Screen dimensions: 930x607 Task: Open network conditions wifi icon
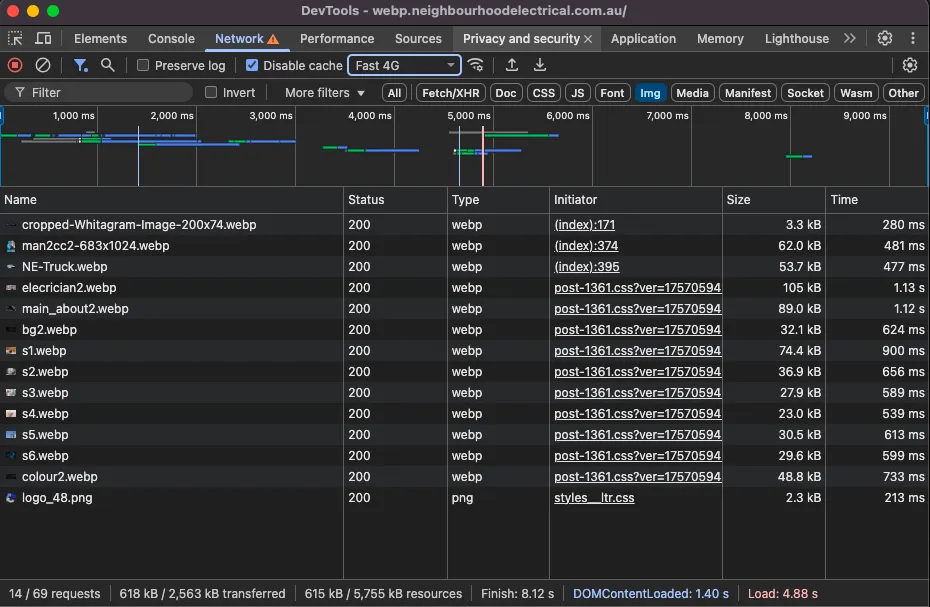pyautogui.click(x=476, y=65)
